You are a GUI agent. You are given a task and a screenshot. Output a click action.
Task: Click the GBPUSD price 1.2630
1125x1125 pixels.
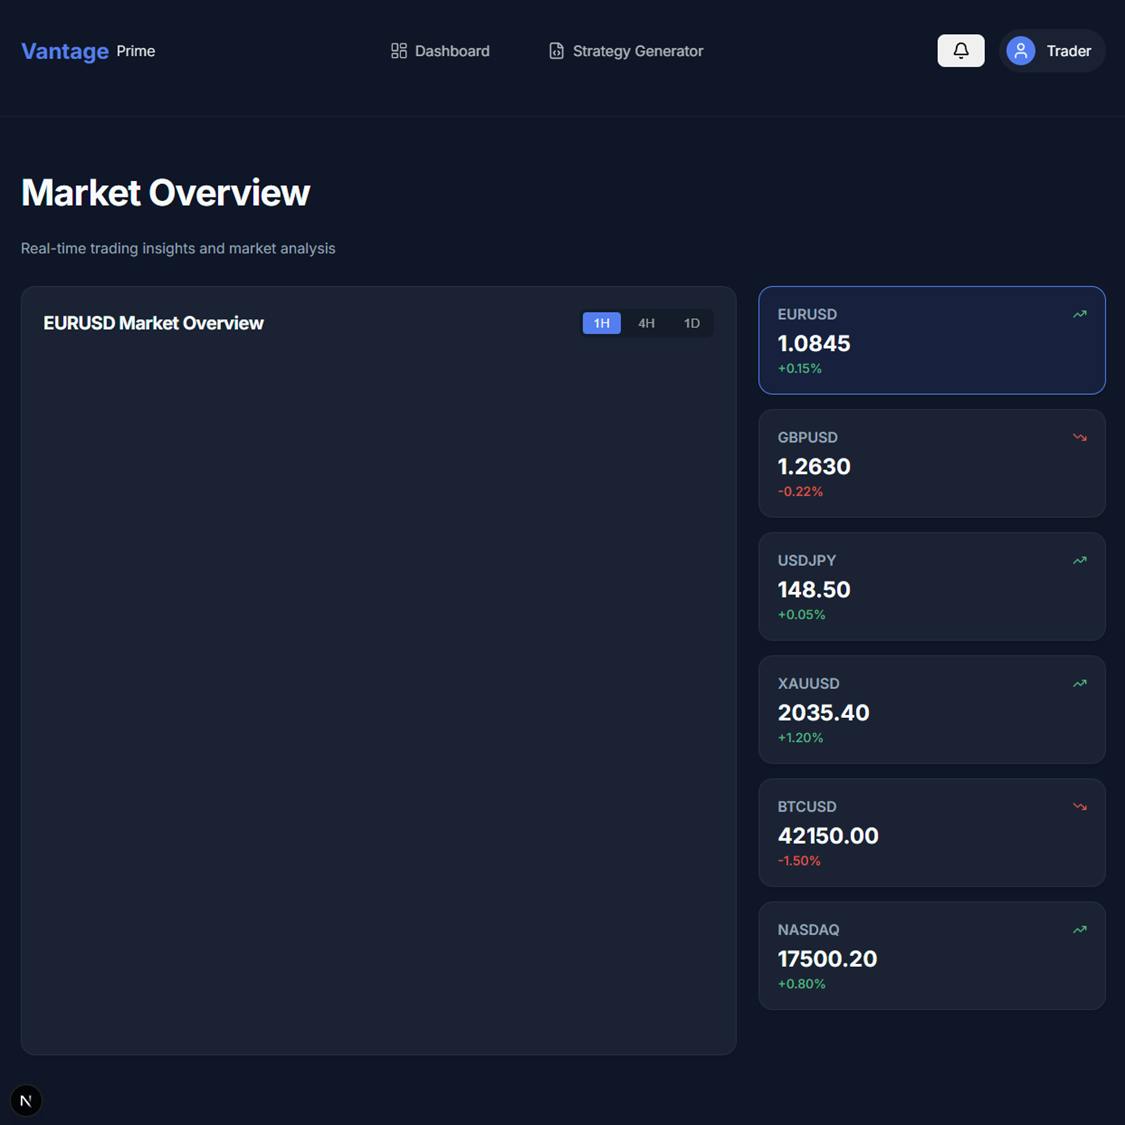tap(814, 467)
